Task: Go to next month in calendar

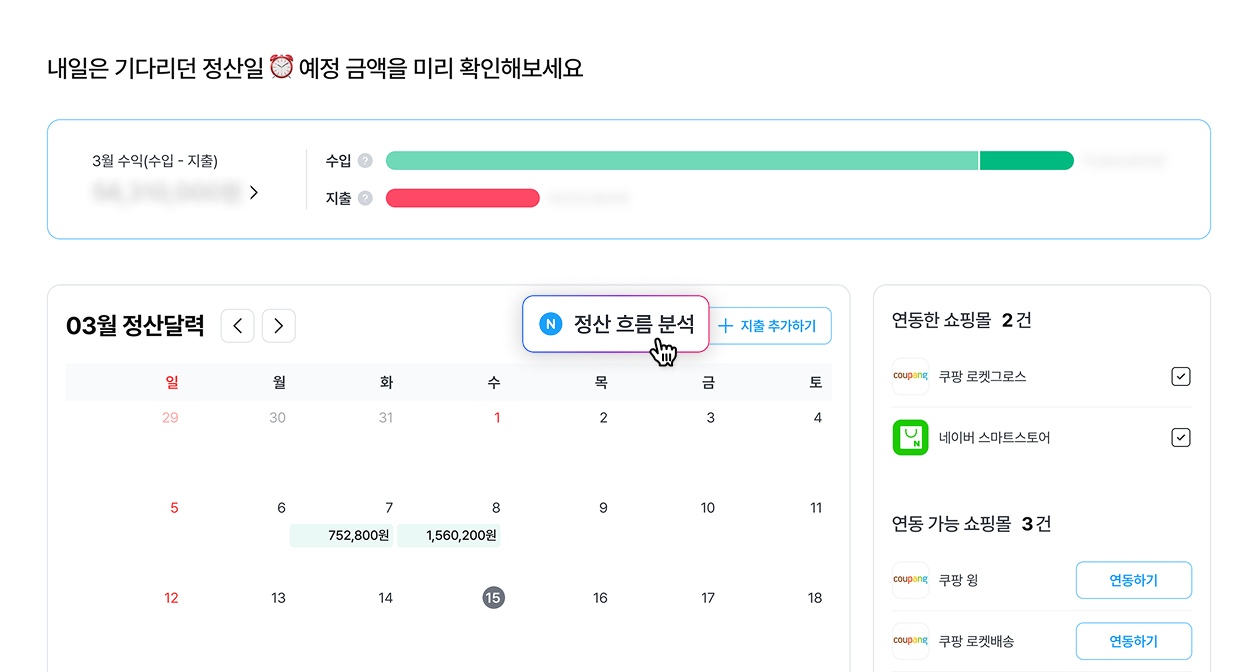Action: 279,326
